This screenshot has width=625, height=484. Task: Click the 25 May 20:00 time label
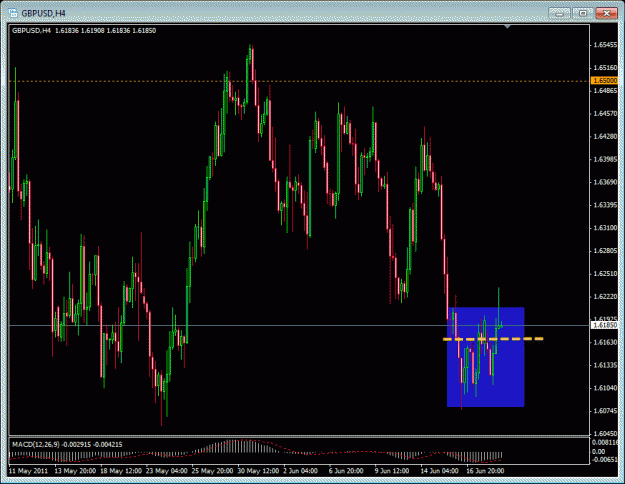[212, 471]
